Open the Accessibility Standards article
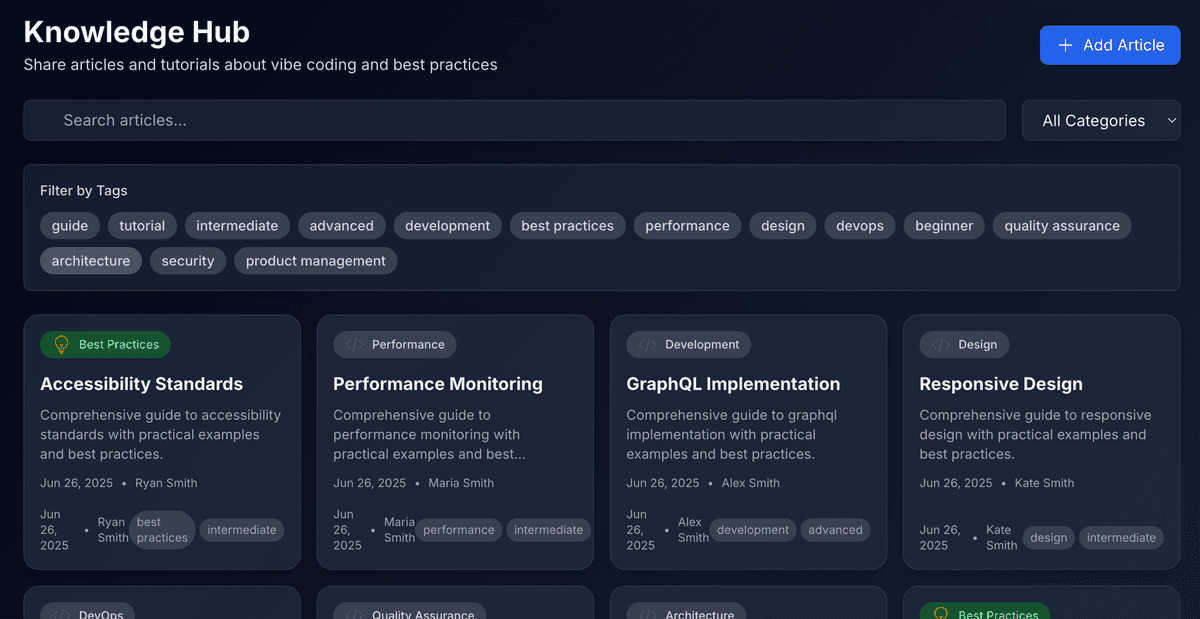 click(x=141, y=384)
